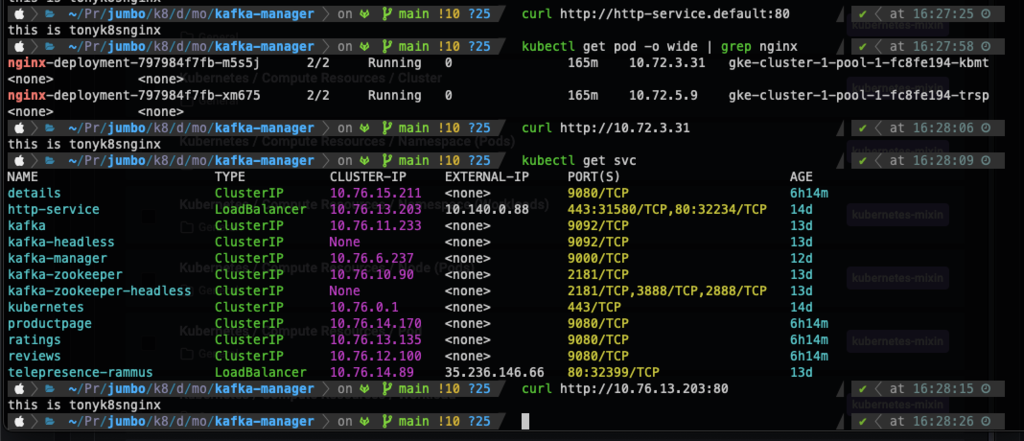Click cluster IP 10.76.14.89
Image resolution: width=1024 pixels, height=441 pixels.
coord(372,372)
